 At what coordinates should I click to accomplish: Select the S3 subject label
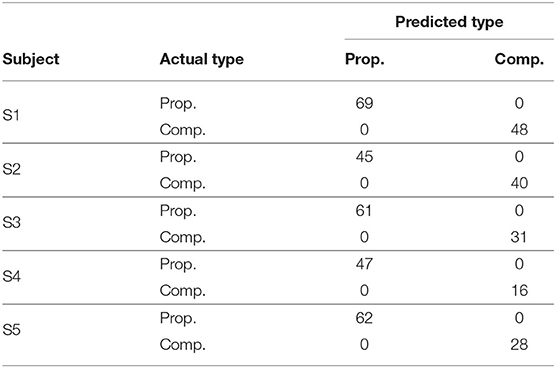click(11, 223)
